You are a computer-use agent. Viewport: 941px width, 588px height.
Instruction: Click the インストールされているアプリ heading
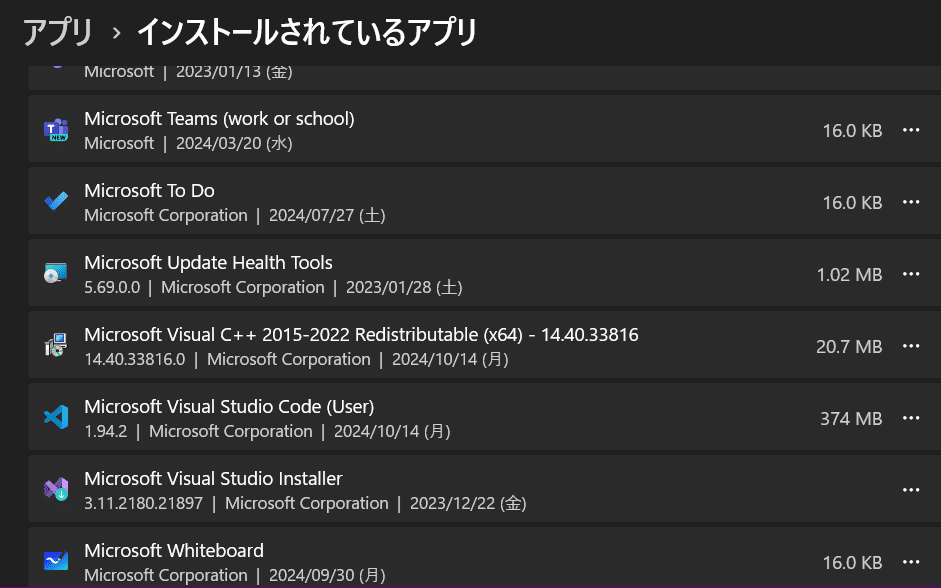point(307,32)
